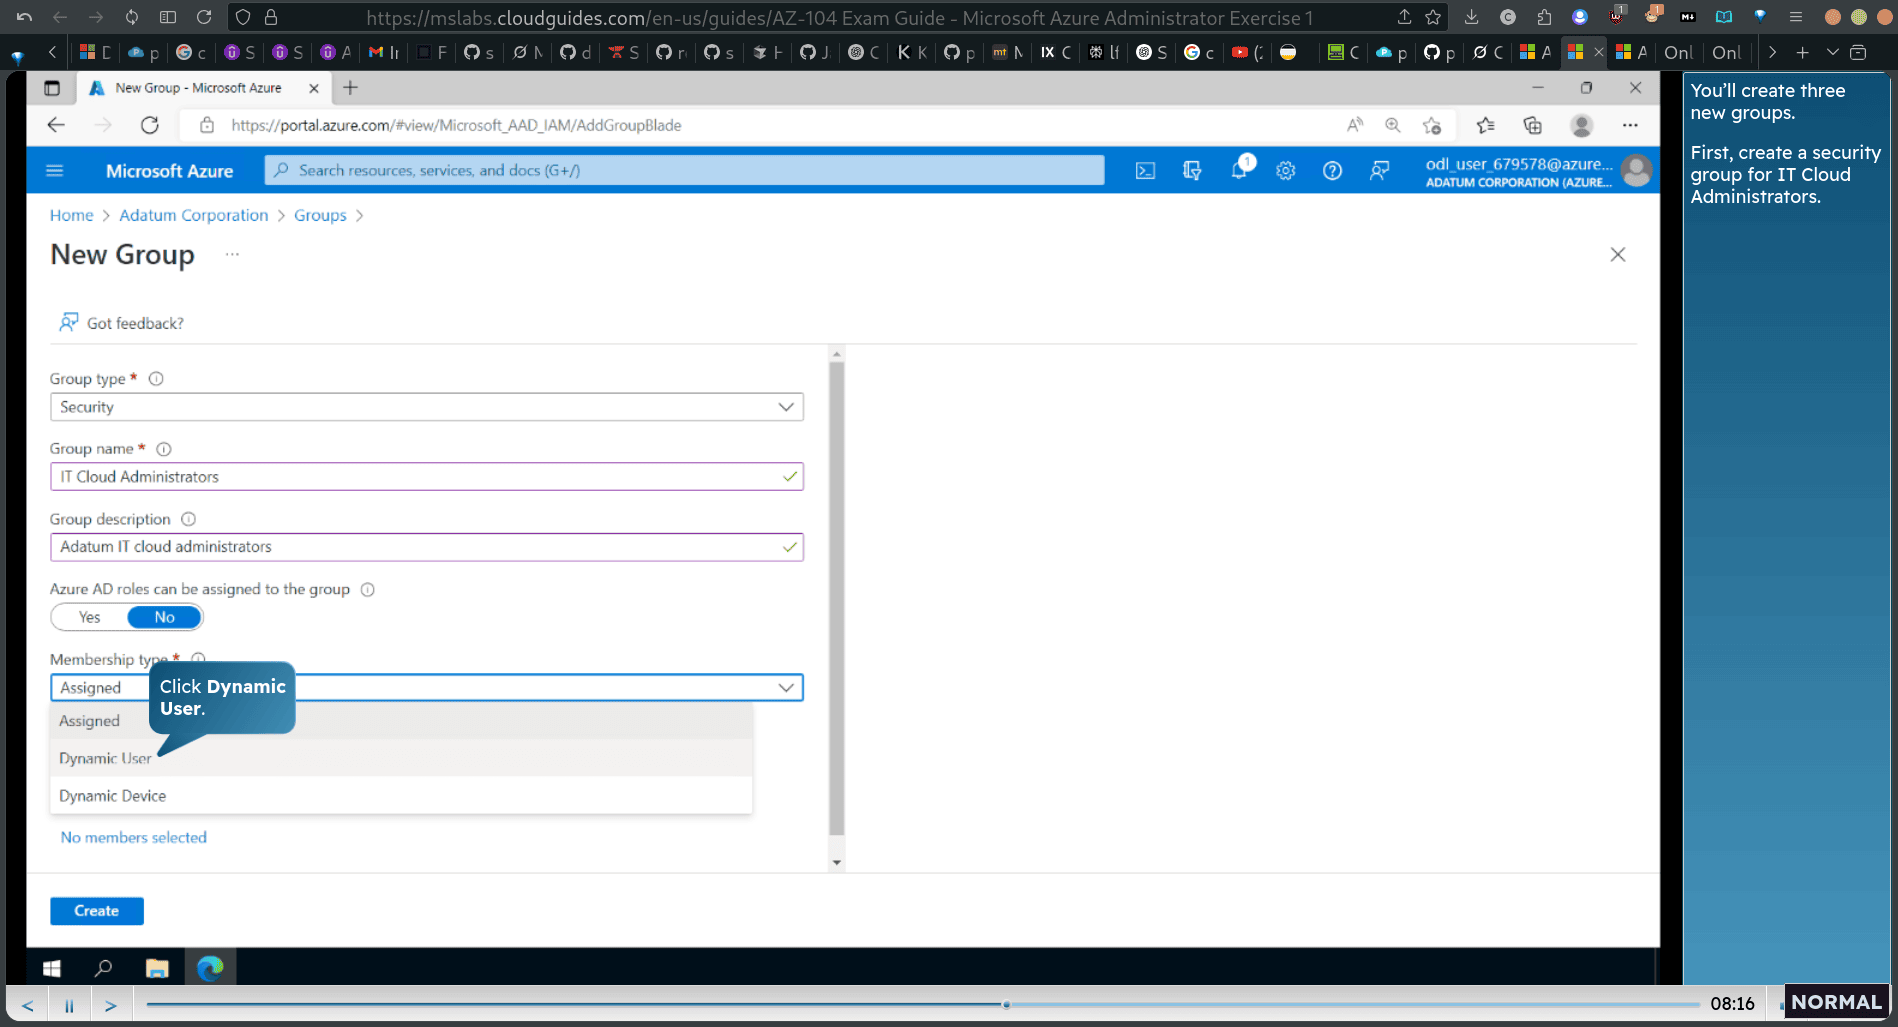This screenshot has height=1027, width=1898.
Task: Add page to favorites star icon
Action: pos(1432,125)
